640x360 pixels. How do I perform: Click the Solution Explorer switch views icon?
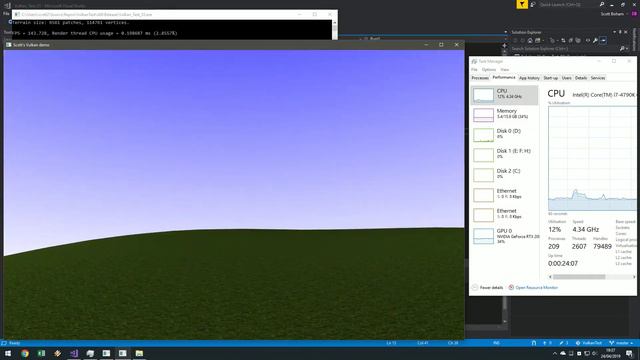click(538, 40)
